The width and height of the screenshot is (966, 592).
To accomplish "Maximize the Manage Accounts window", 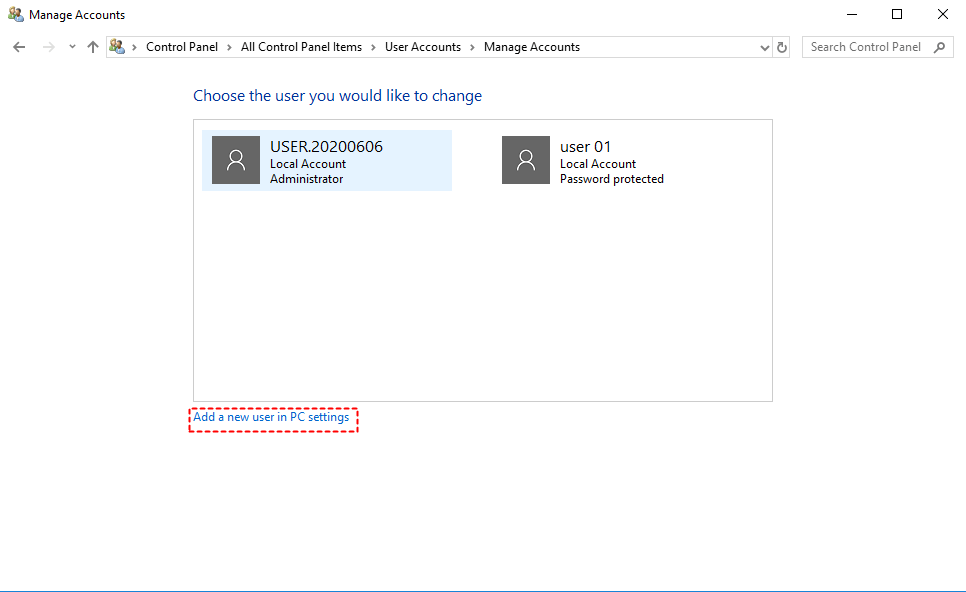I will pyautogui.click(x=897, y=14).
